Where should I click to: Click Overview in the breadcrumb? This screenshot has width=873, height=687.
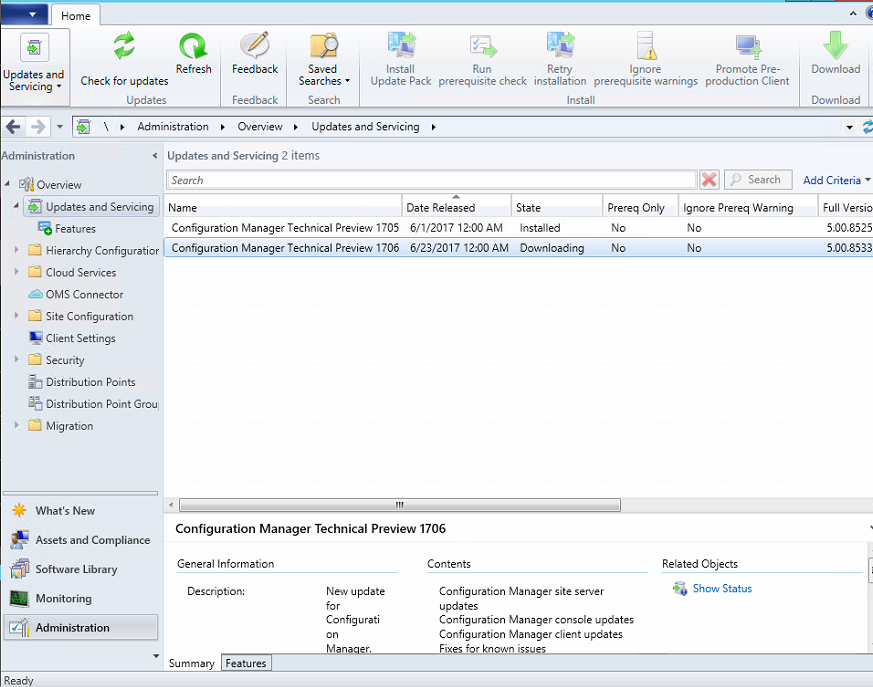click(260, 126)
